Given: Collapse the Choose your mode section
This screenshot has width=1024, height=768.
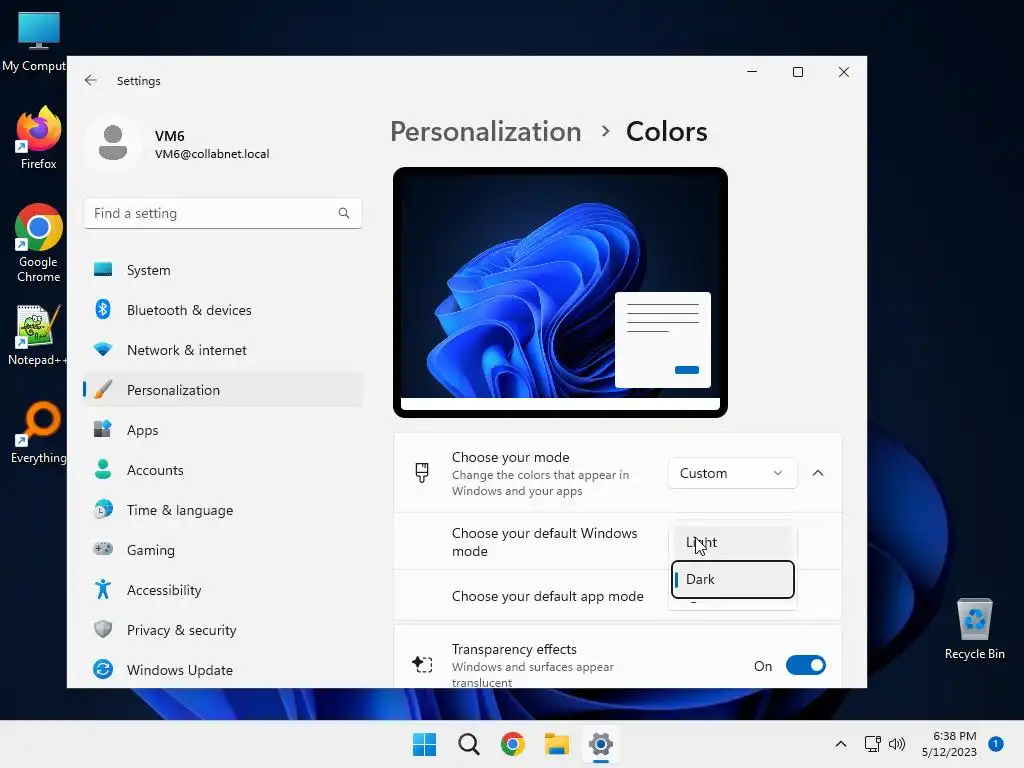Looking at the screenshot, I should [818, 473].
